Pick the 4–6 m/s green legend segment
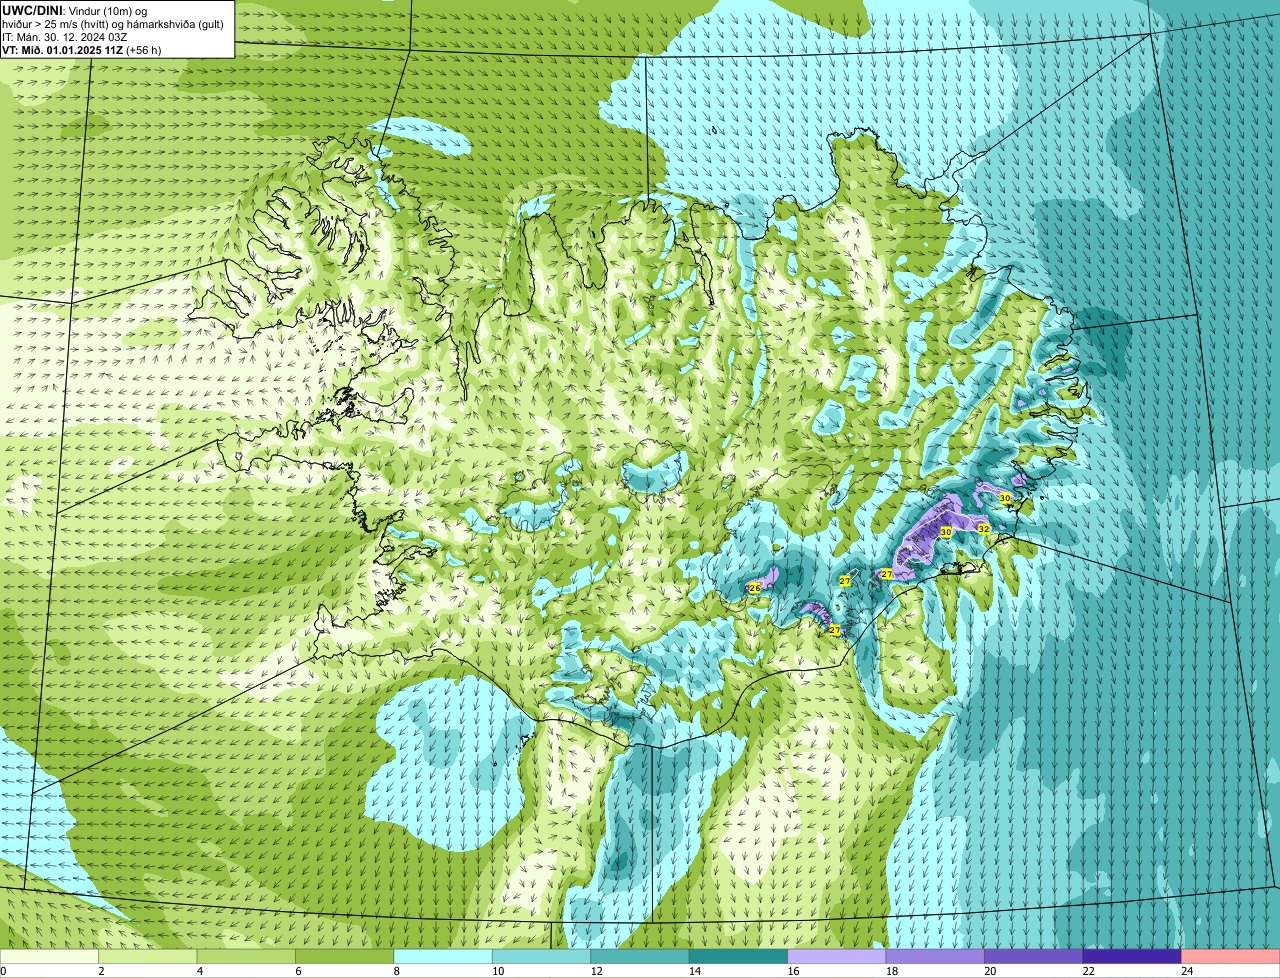The height and width of the screenshot is (978, 1280). tap(247, 956)
